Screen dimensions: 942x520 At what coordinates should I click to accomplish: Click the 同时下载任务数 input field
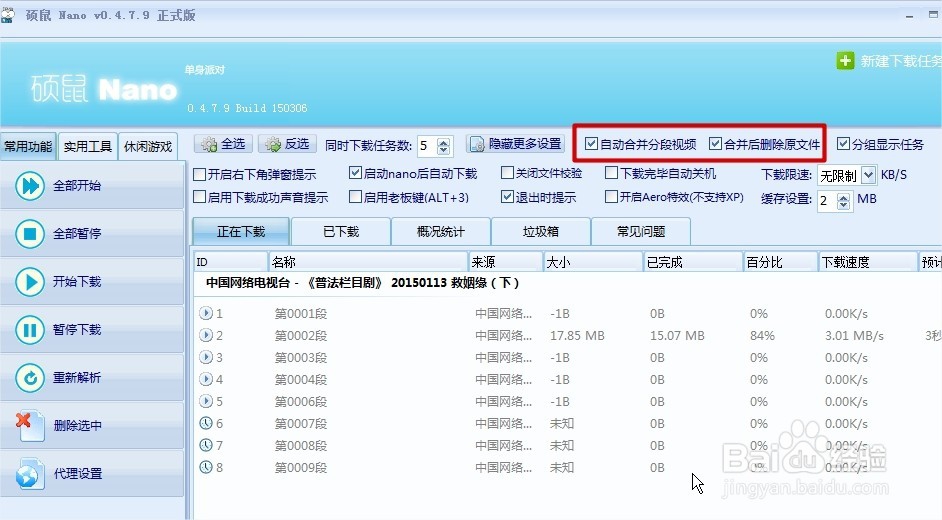427,146
